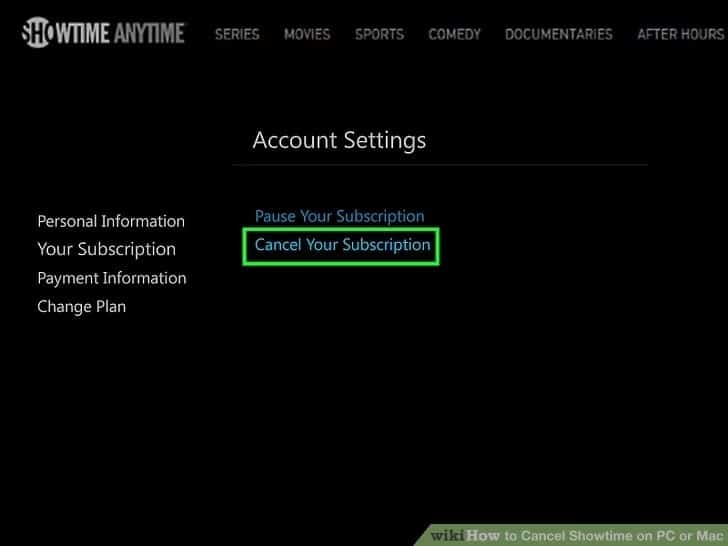The image size is (728, 546).
Task: Go to Sports category
Action: [x=379, y=34]
